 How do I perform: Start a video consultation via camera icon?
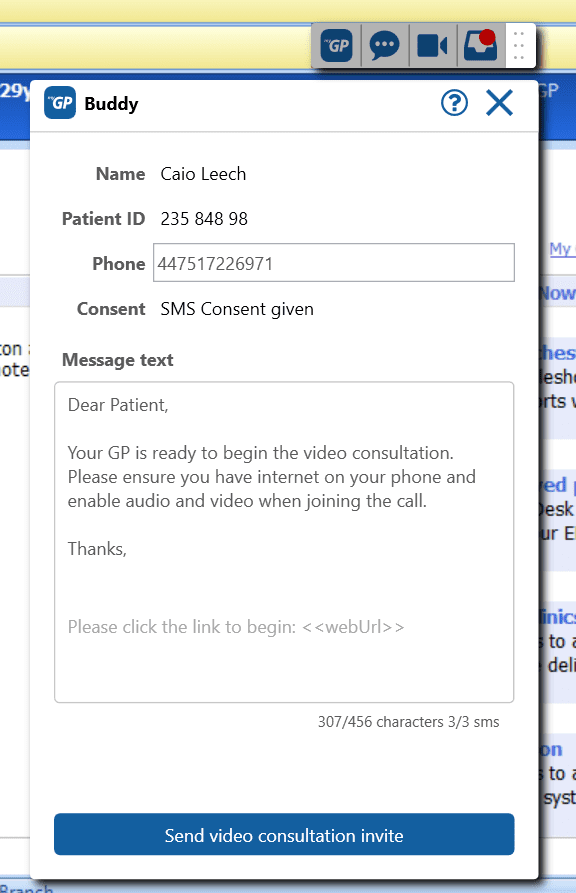[432, 46]
